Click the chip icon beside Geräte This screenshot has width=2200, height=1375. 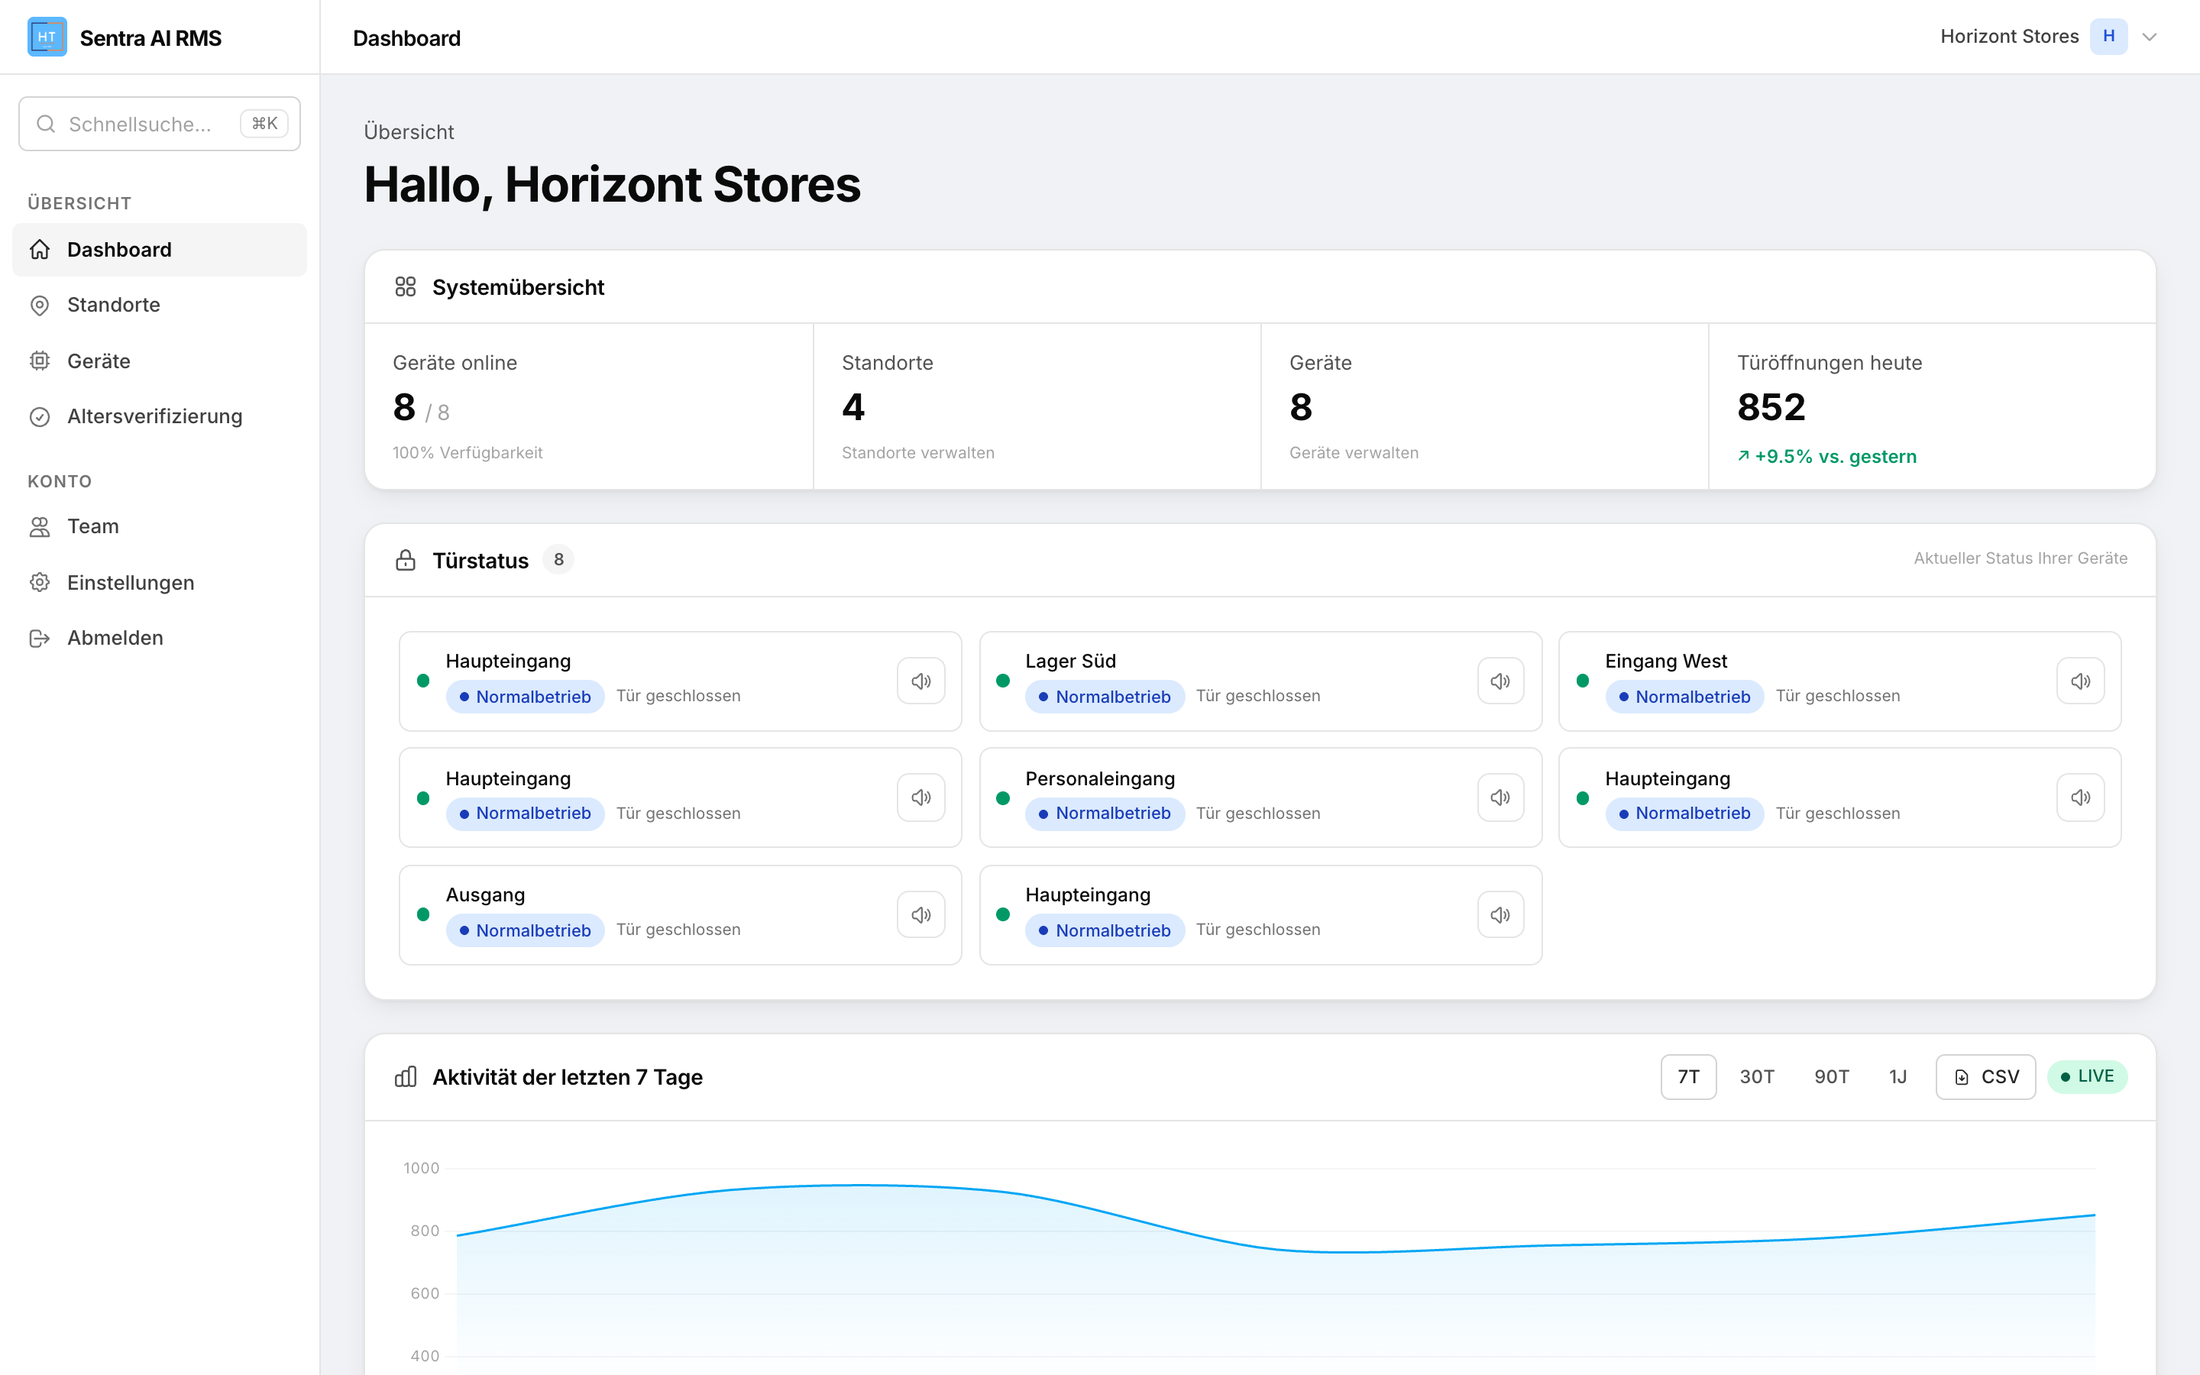point(40,361)
